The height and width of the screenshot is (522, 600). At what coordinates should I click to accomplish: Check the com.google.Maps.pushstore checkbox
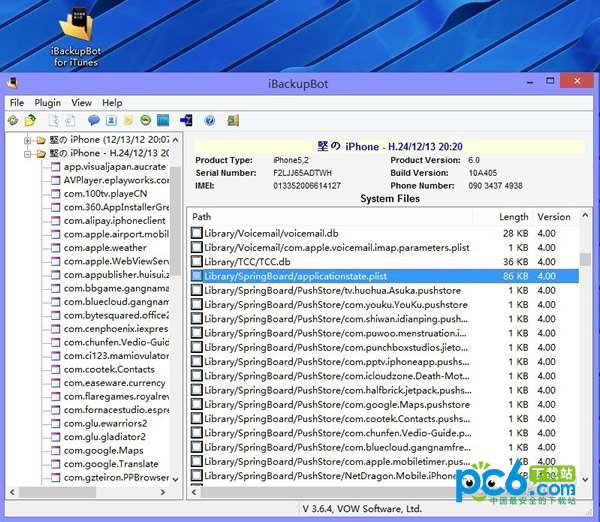(197, 404)
